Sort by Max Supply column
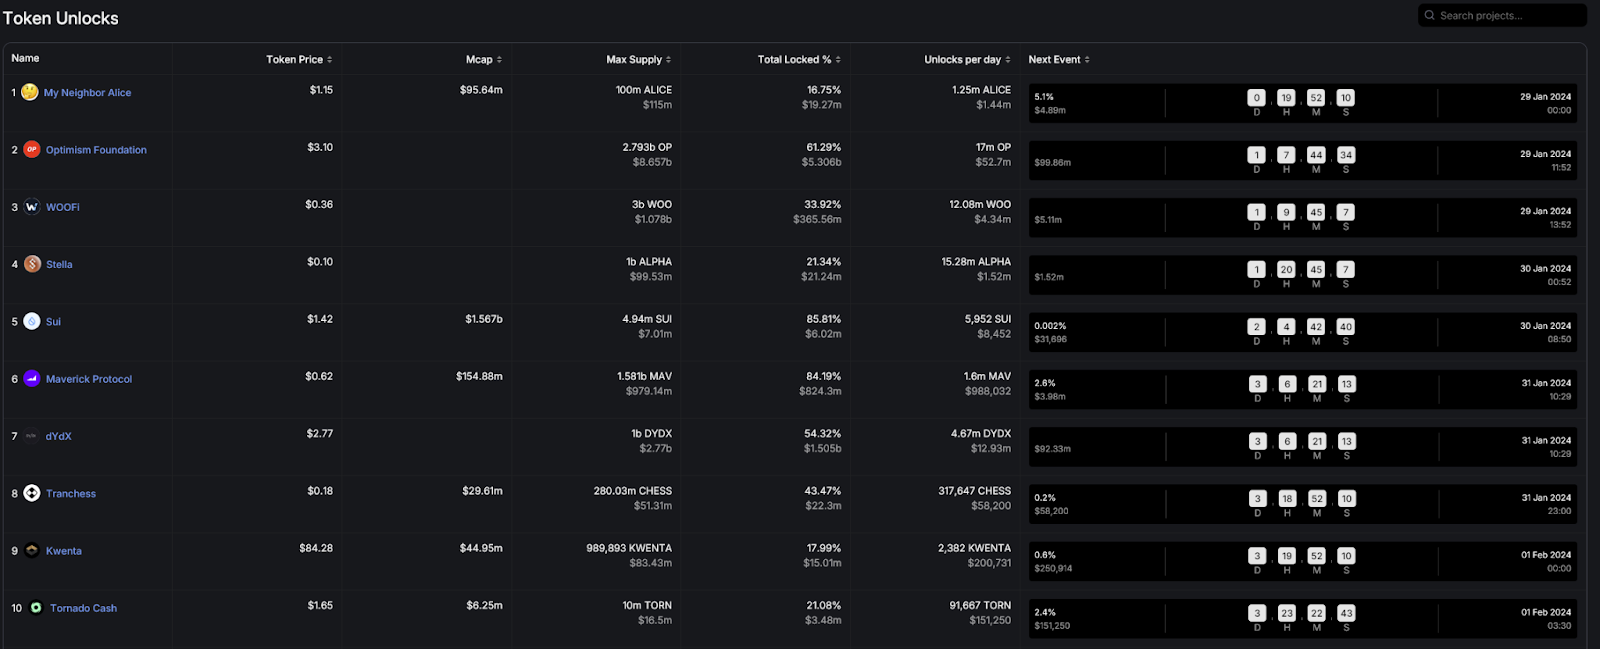The height and width of the screenshot is (649, 1600). pyautogui.click(x=639, y=59)
